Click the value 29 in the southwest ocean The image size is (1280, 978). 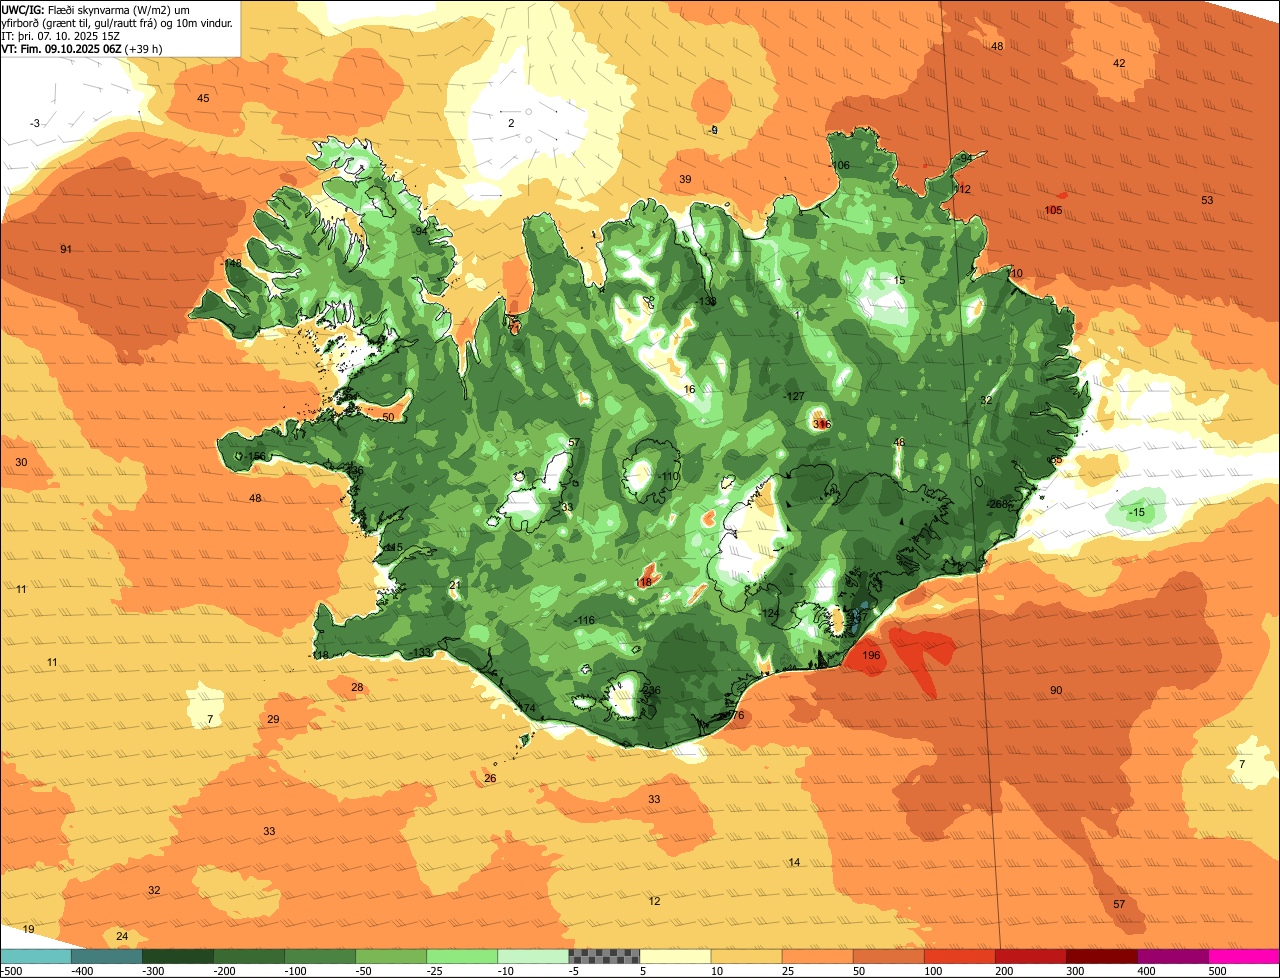[x=273, y=719]
